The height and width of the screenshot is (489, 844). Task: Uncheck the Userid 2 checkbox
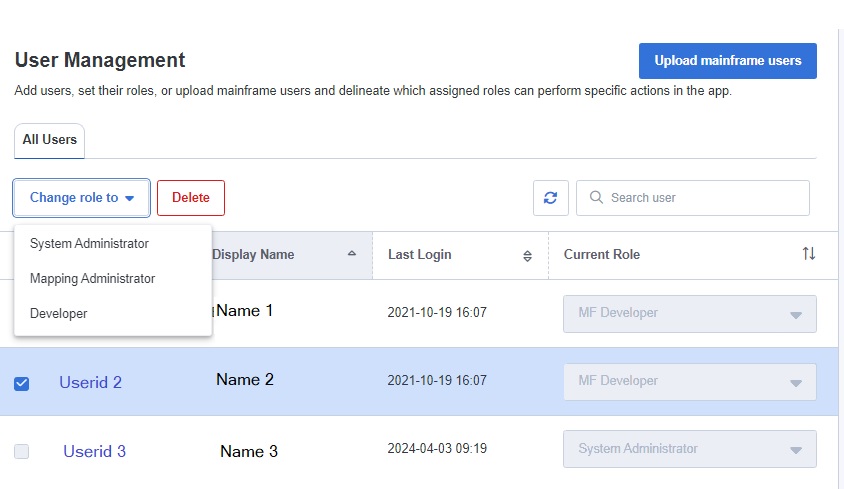tap(22, 383)
